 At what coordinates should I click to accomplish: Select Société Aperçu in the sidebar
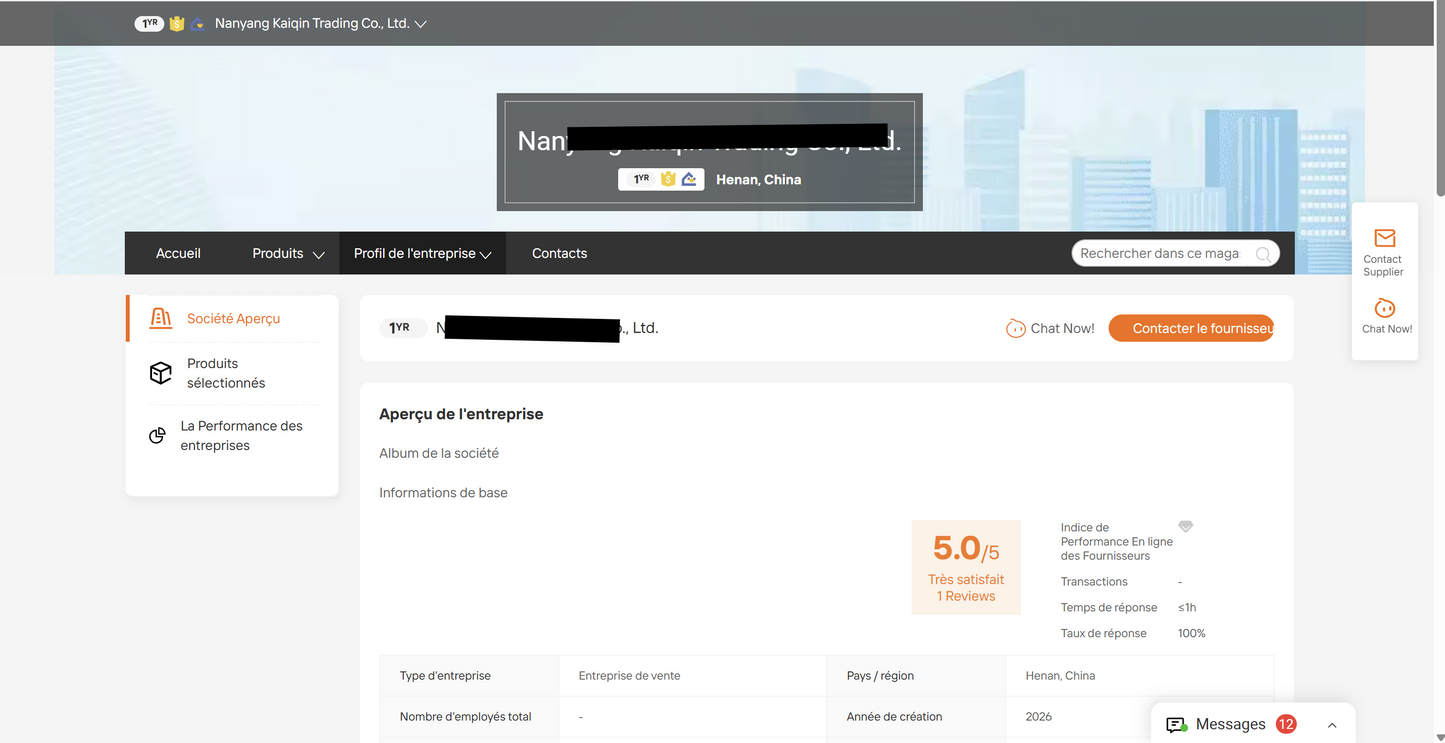coord(233,318)
